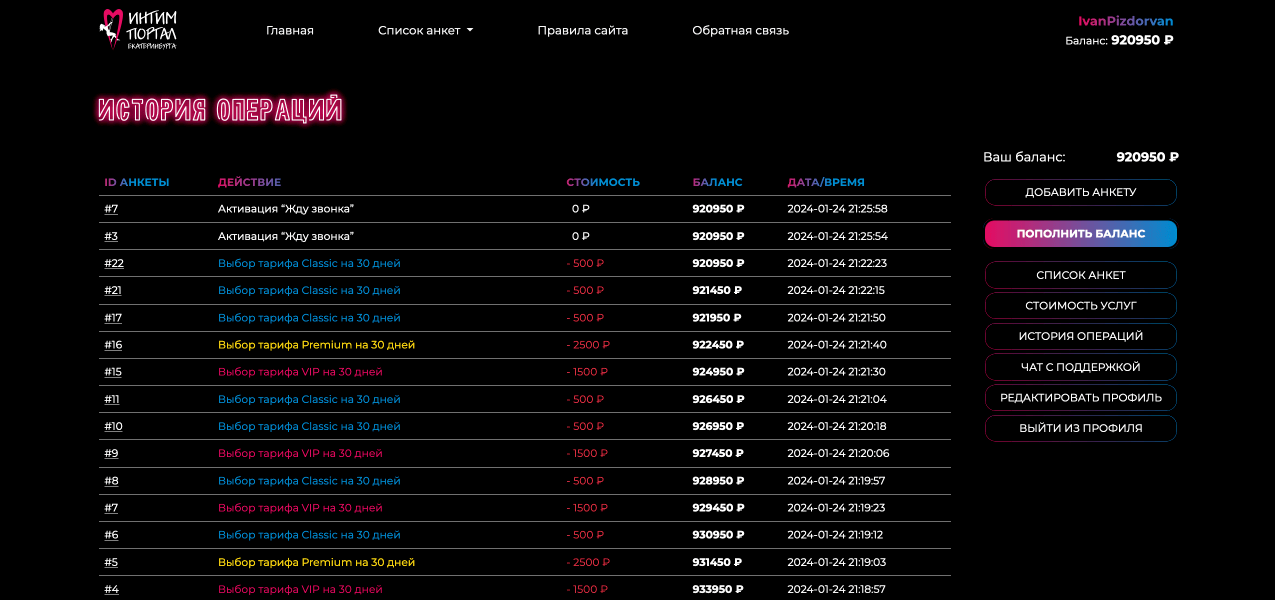Click profile ID link #15
The image size is (1275, 600).
[113, 372]
